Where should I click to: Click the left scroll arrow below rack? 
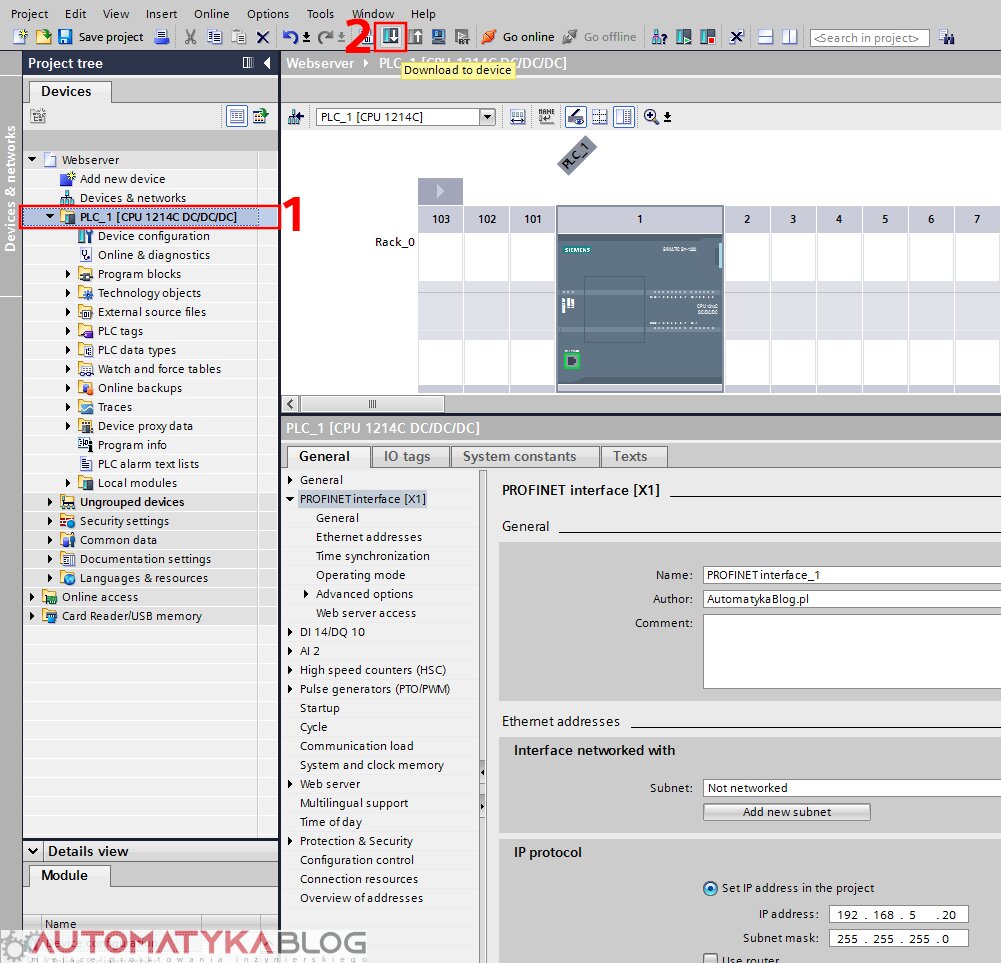tap(290, 404)
